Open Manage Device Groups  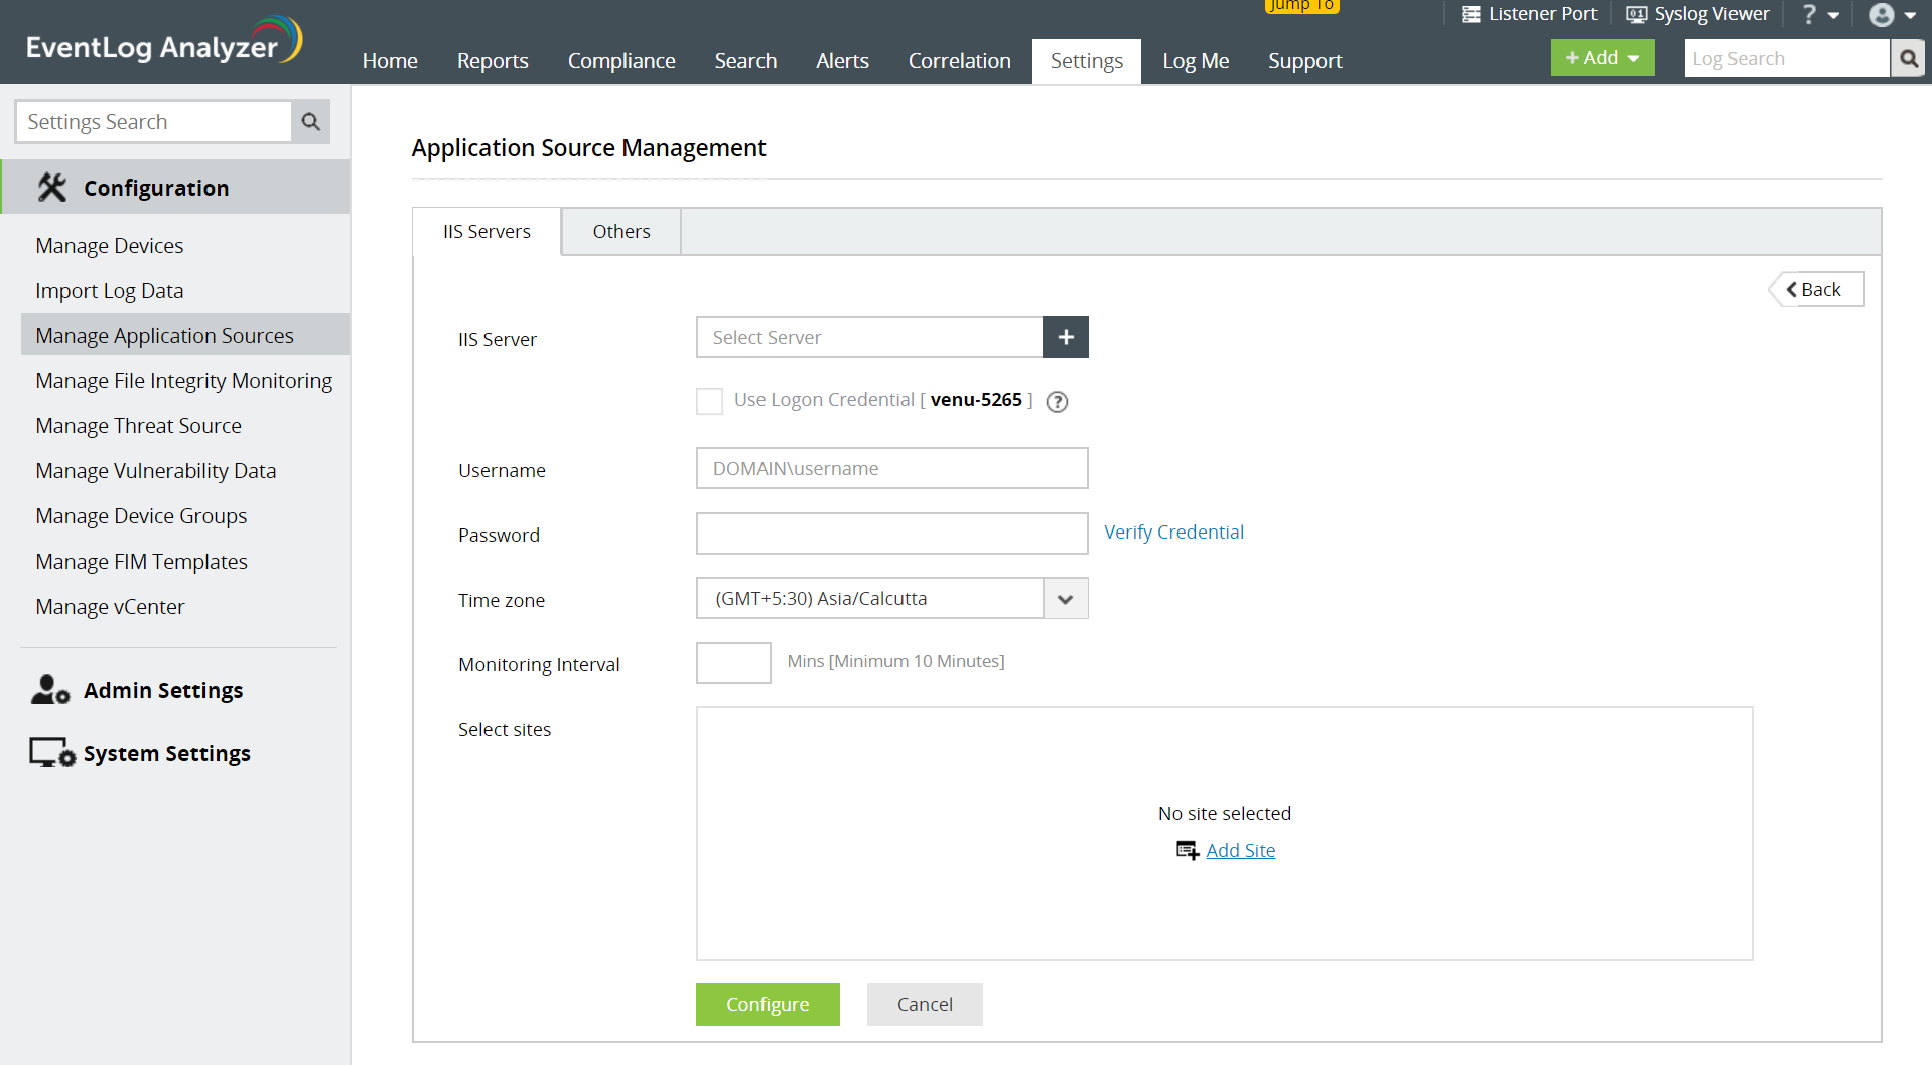[x=141, y=516]
